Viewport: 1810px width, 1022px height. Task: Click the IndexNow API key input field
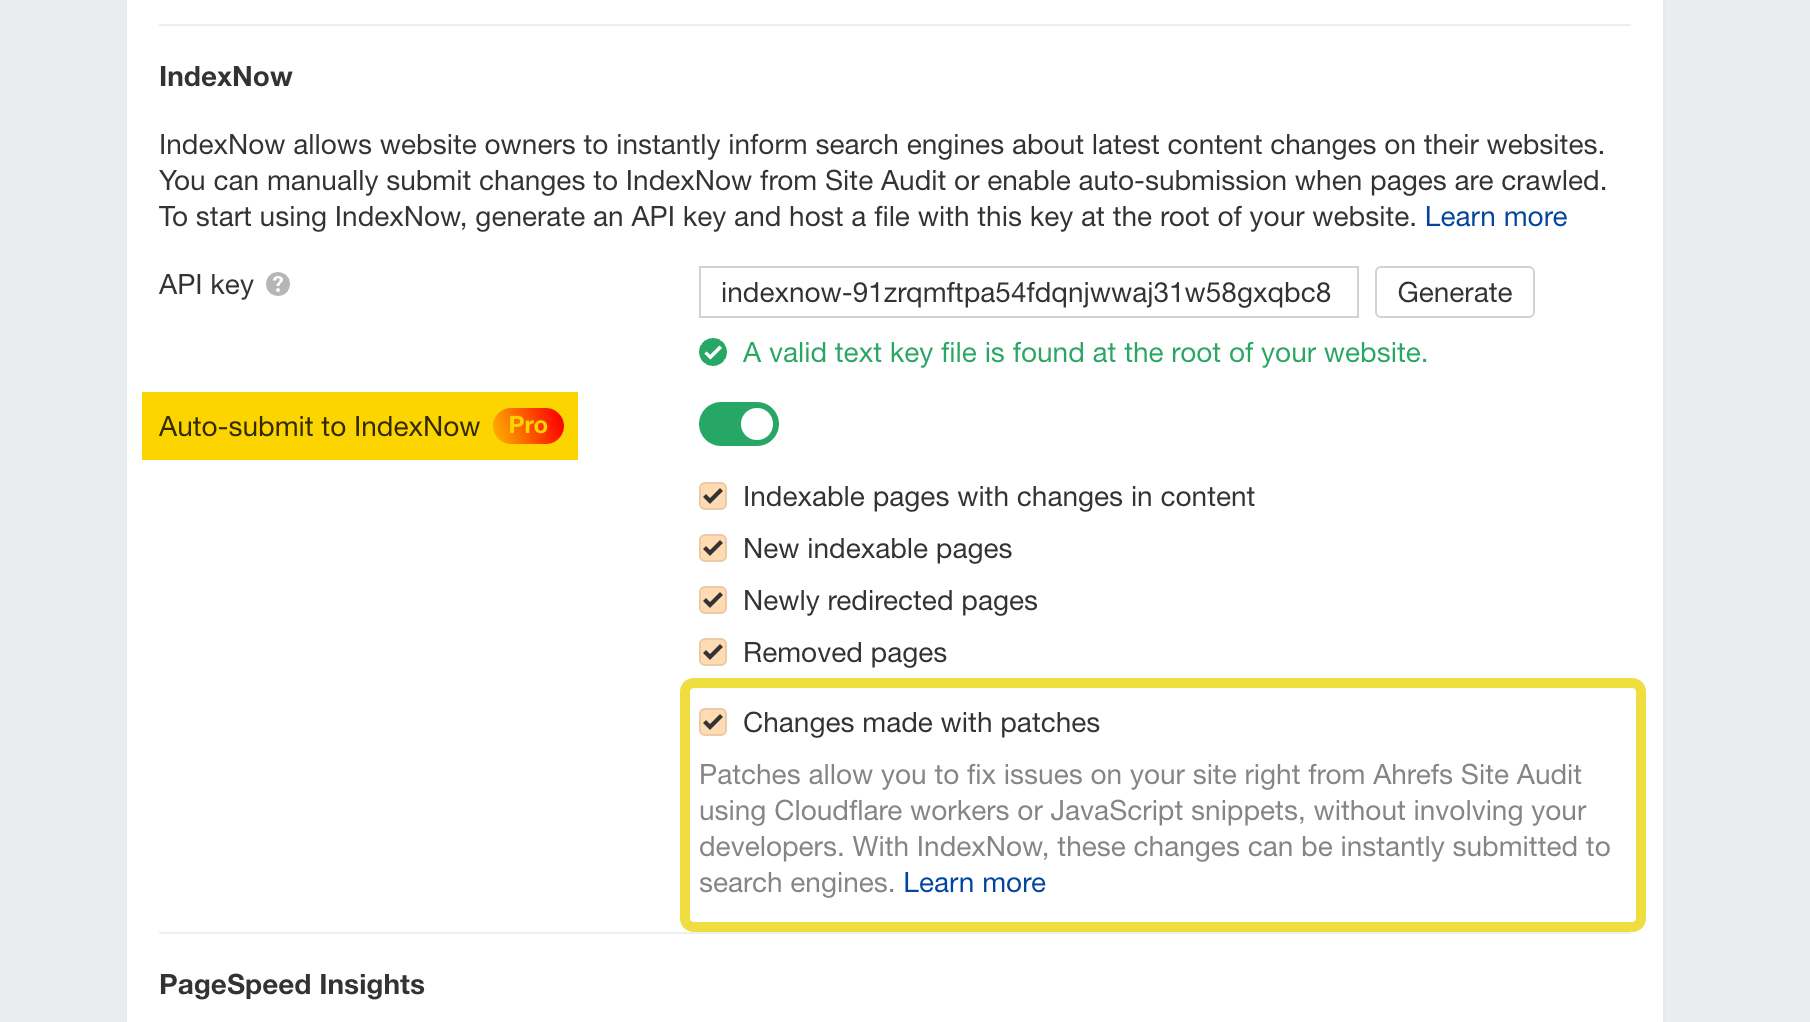click(1028, 292)
